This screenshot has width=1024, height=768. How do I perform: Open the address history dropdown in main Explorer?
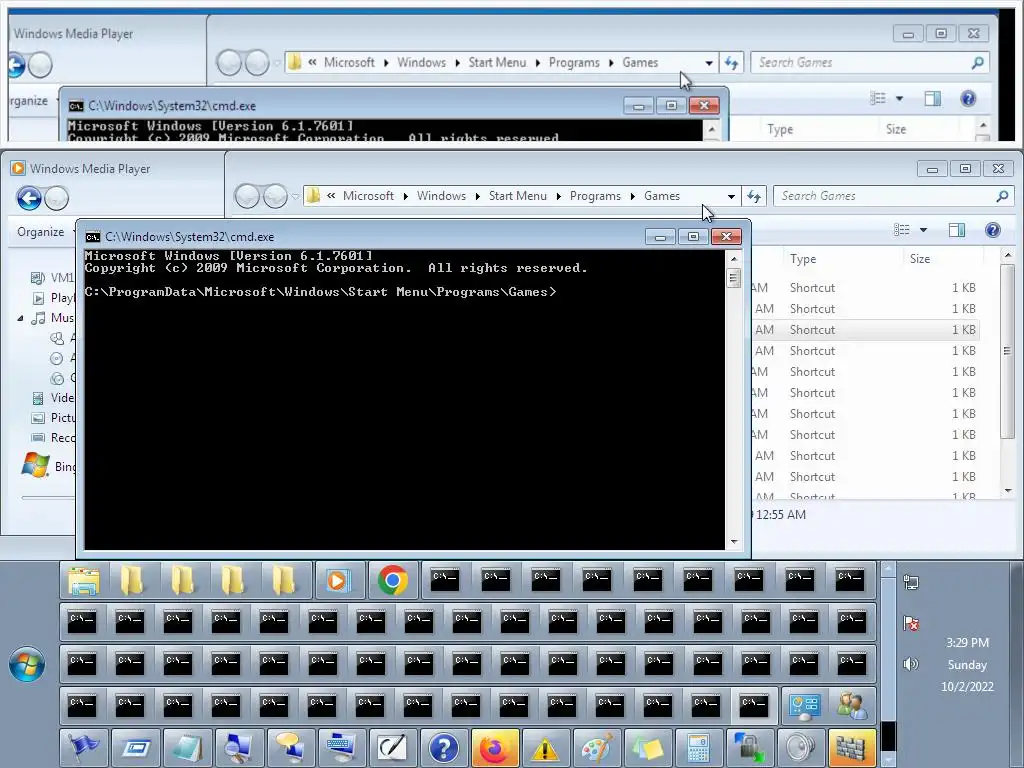pos(731,196)
